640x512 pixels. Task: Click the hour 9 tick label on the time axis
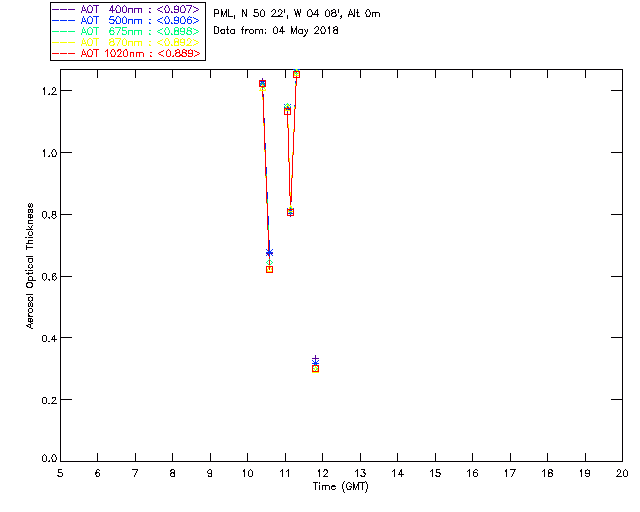click(x=210, y=473)
